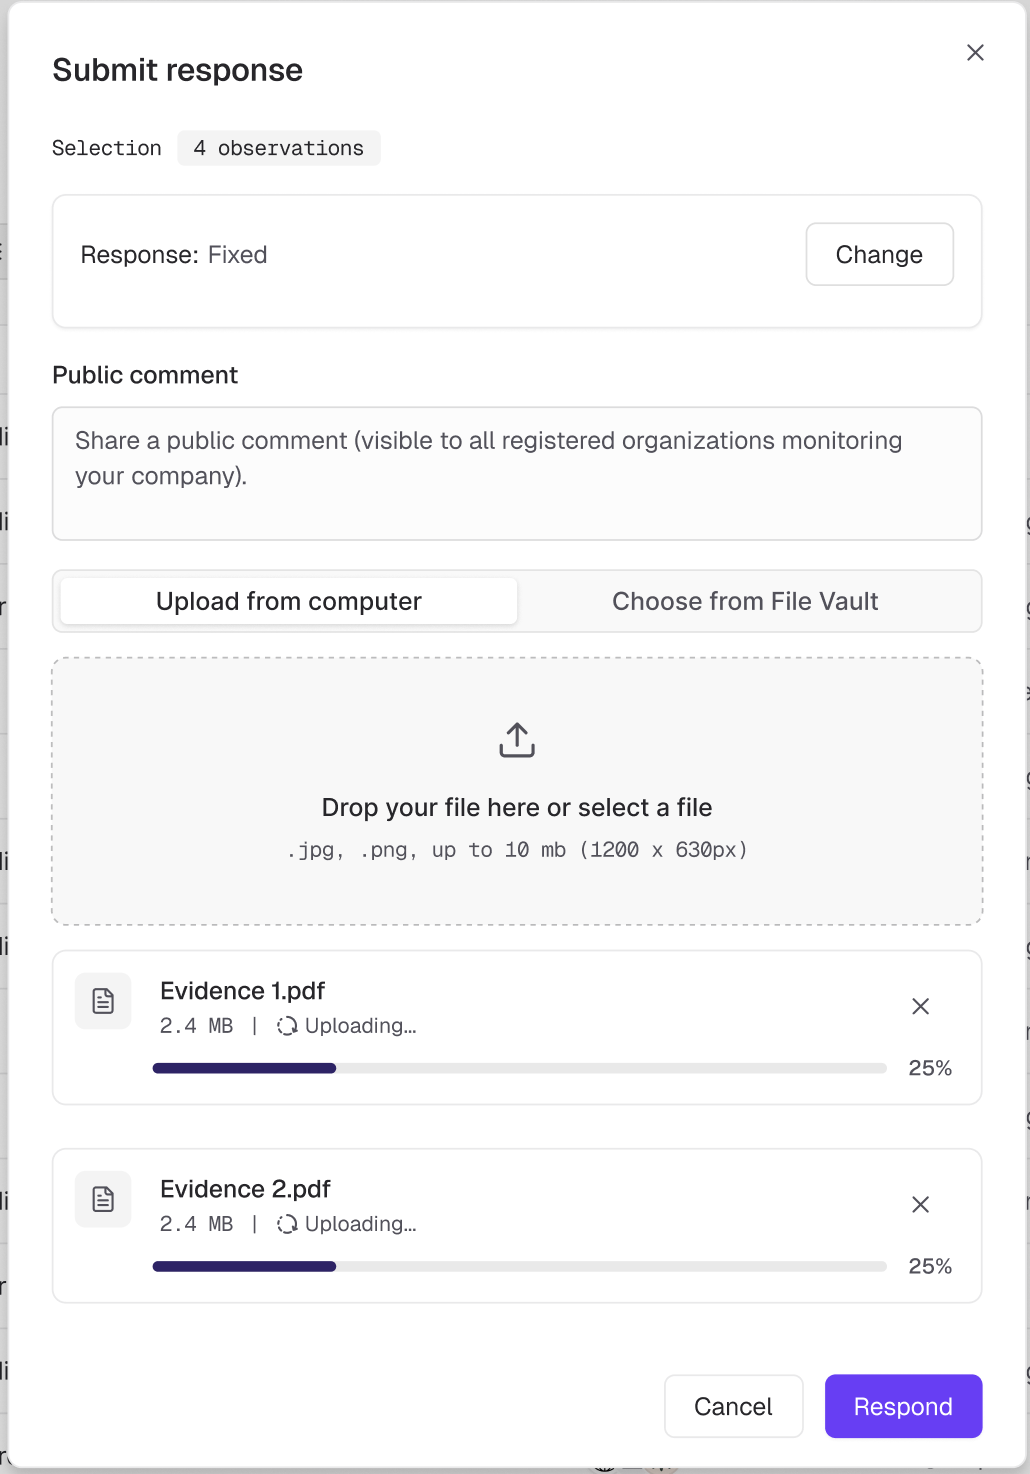Click the Evidence 2.pdf upload progress bar
Screen dimensions: 1030x1474
click(519, 1266)
